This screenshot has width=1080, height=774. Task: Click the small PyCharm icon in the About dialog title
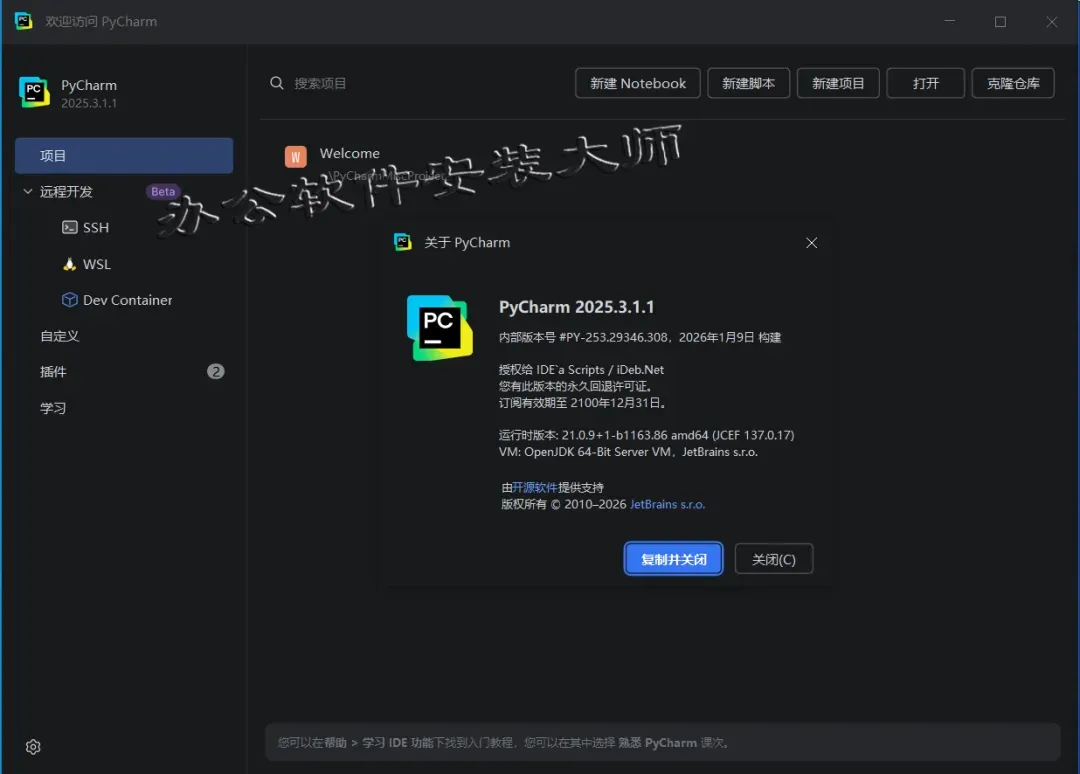coord(403,242)
